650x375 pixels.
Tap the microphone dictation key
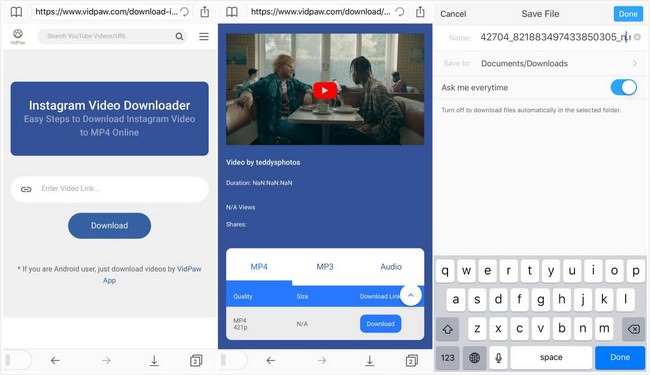(499, 358)
